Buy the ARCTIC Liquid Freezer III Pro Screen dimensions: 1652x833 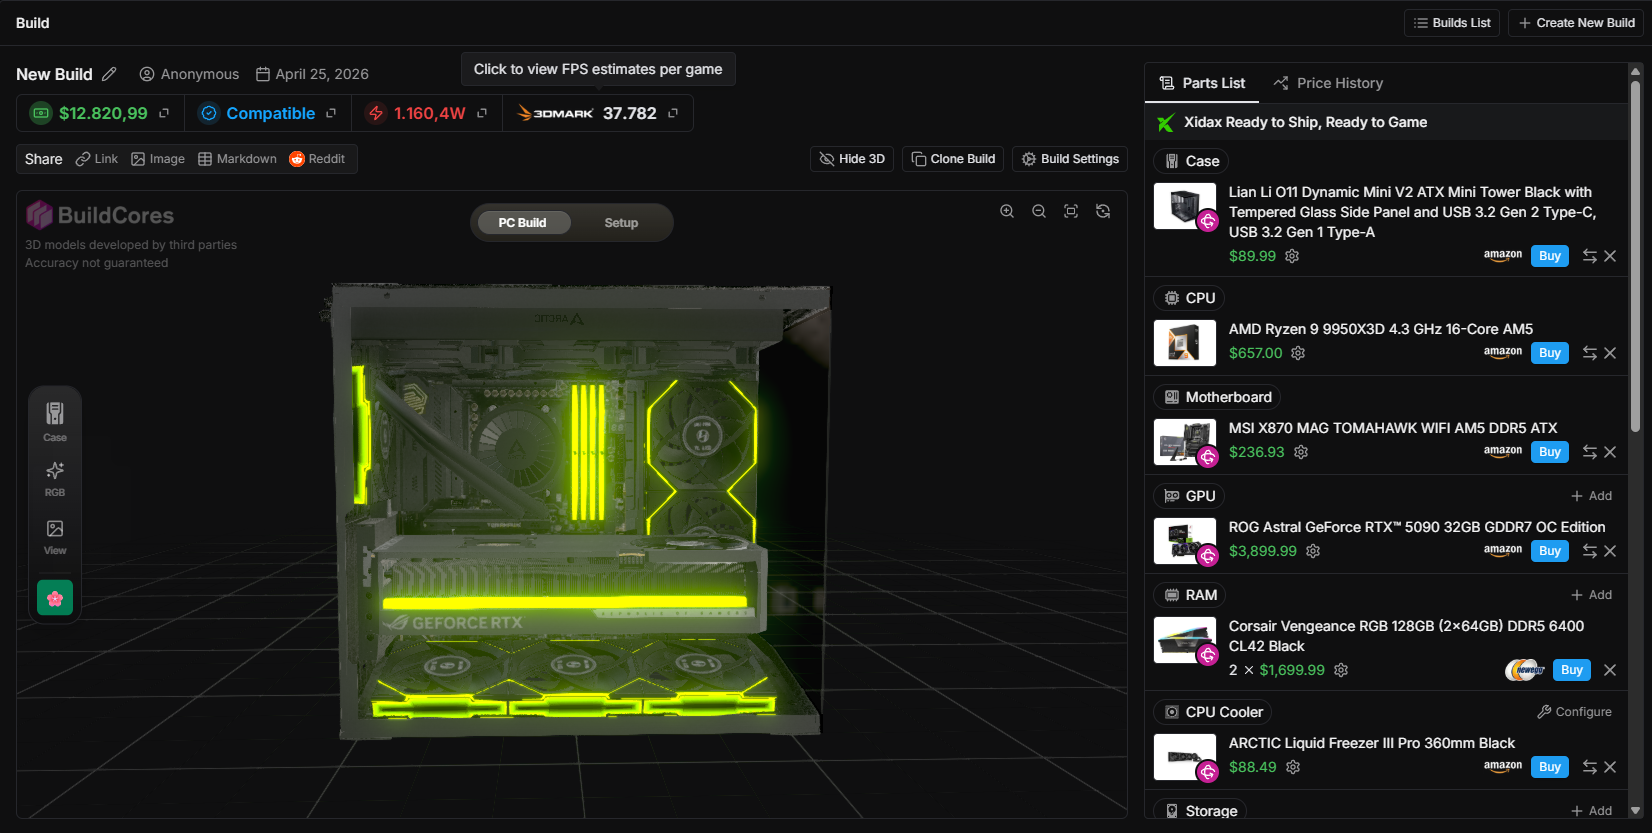[1550, 767]
